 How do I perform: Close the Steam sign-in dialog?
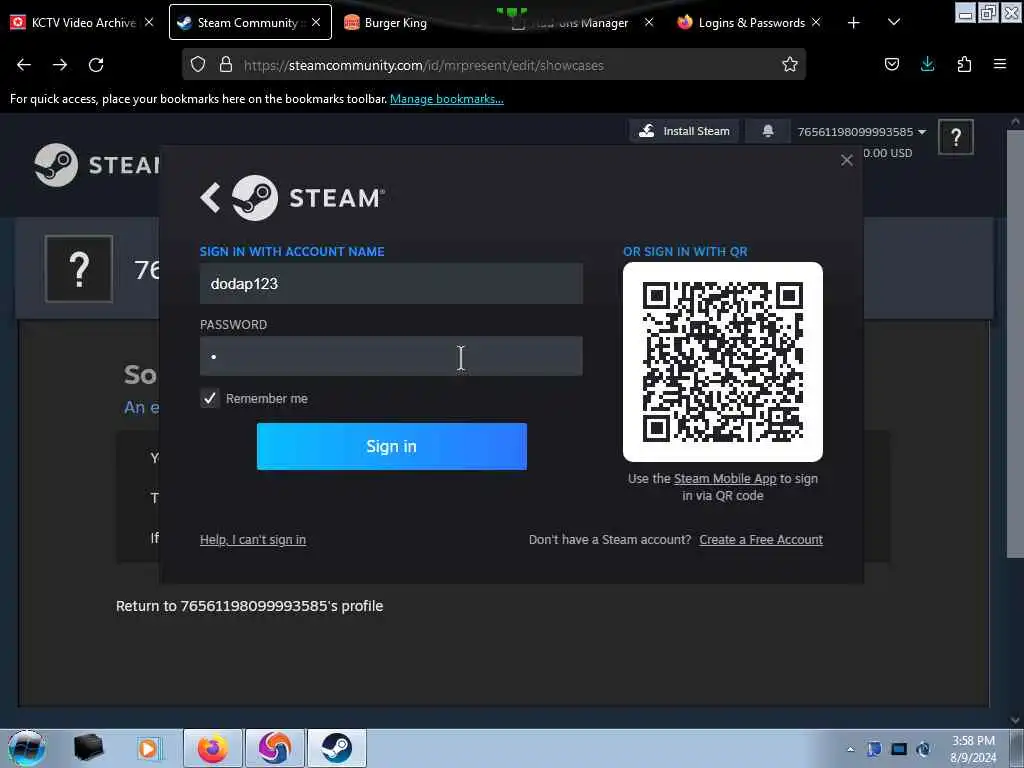(x=847, y=160)
